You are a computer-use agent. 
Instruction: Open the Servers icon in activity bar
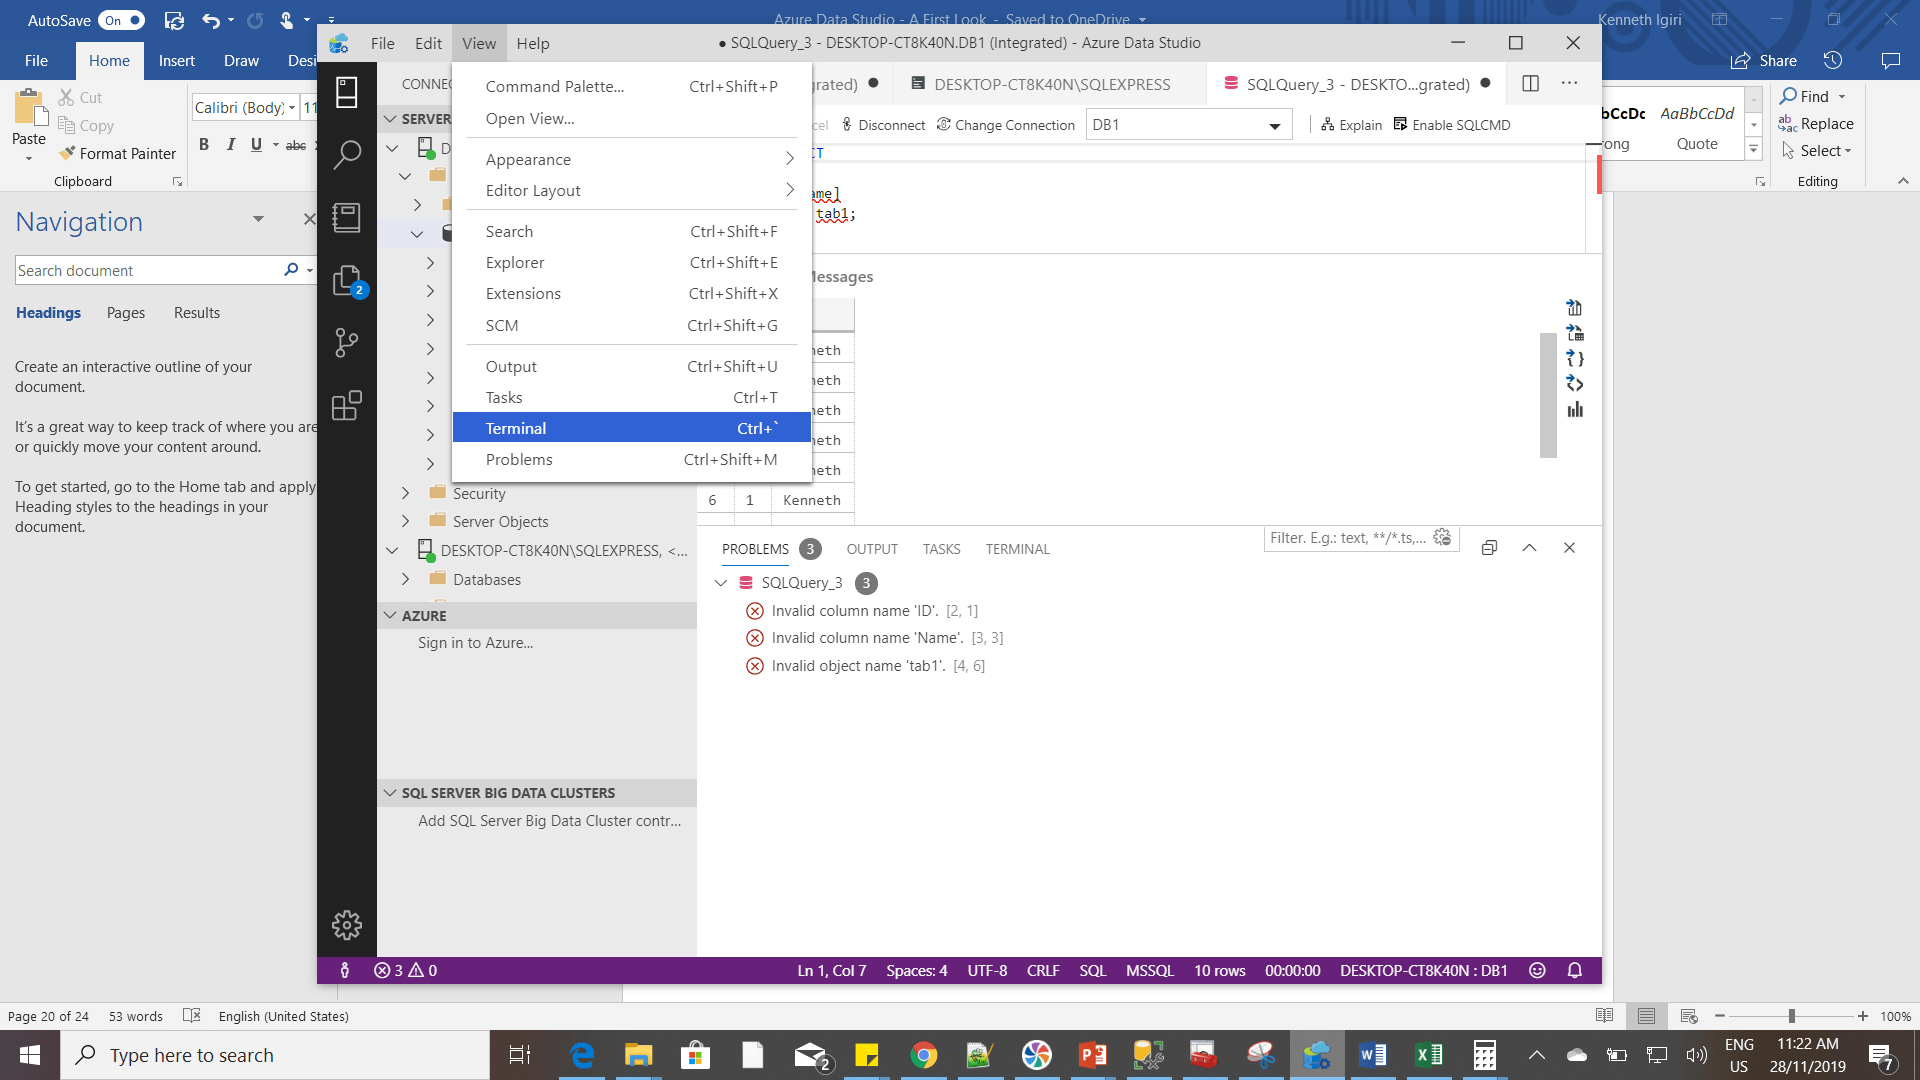pos(346,92)
